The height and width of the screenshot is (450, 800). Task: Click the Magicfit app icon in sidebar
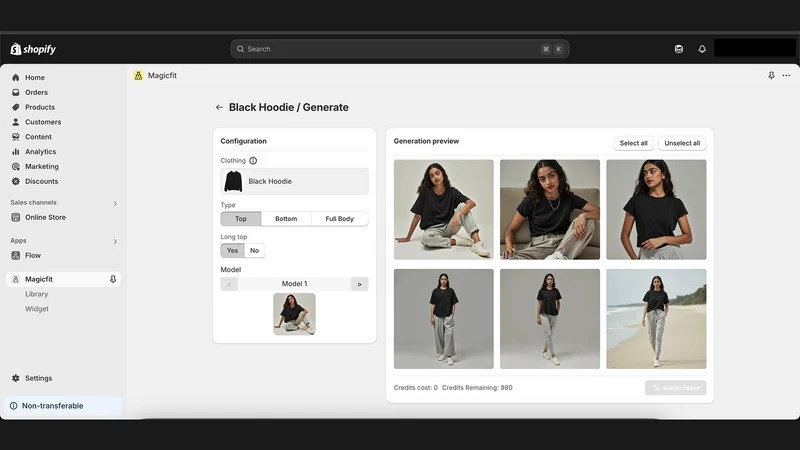pos(16,279)
